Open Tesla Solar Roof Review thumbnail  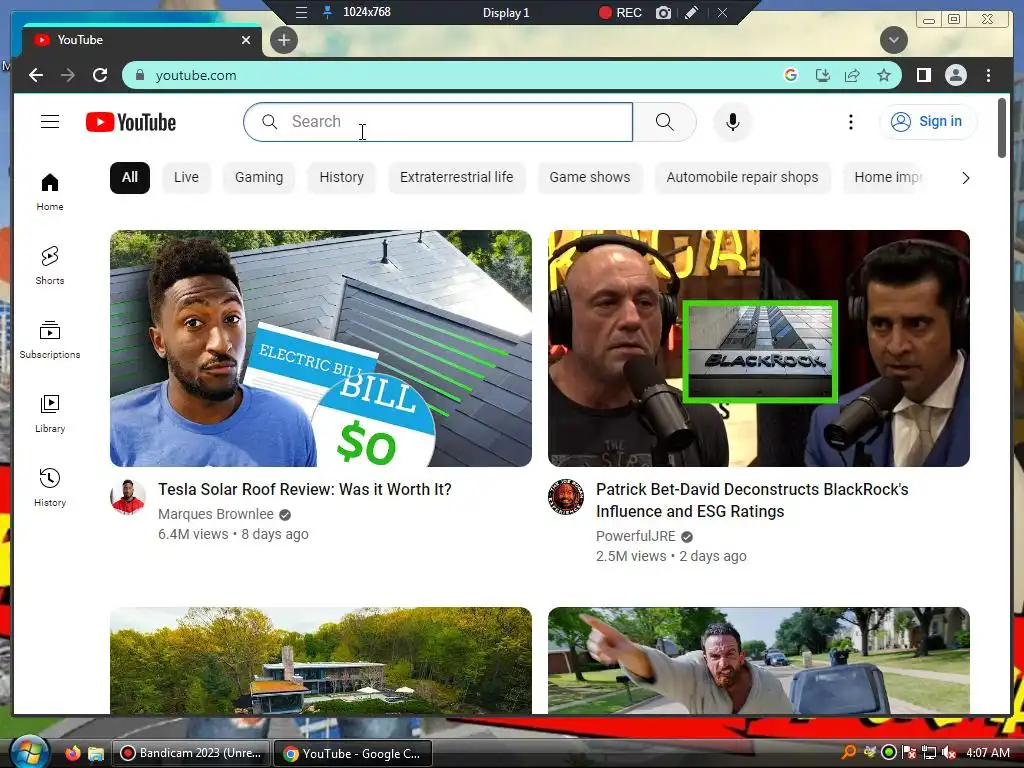(321, 348)
